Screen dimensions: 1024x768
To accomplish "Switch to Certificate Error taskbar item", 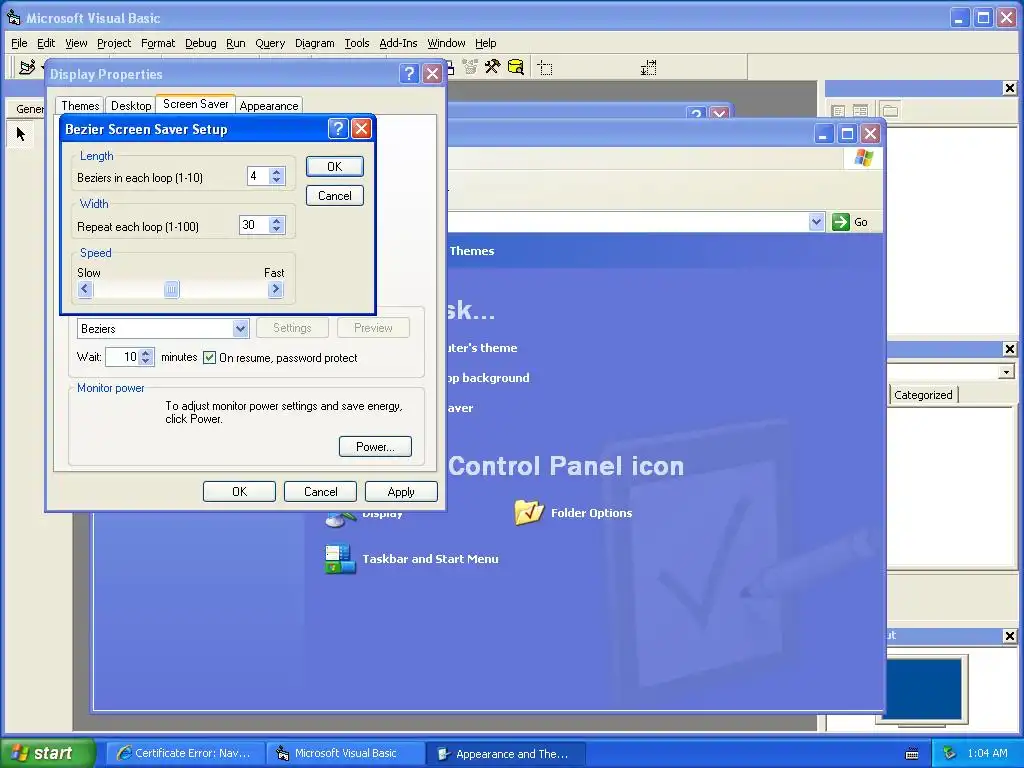I will coord(185,754).
